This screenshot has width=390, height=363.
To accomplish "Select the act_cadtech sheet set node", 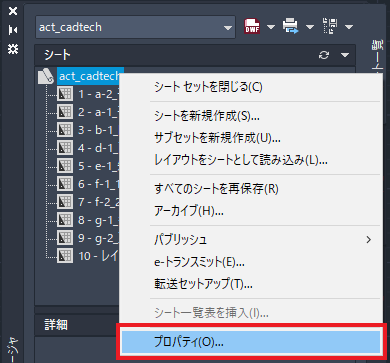I will click(x=89, y=76).
